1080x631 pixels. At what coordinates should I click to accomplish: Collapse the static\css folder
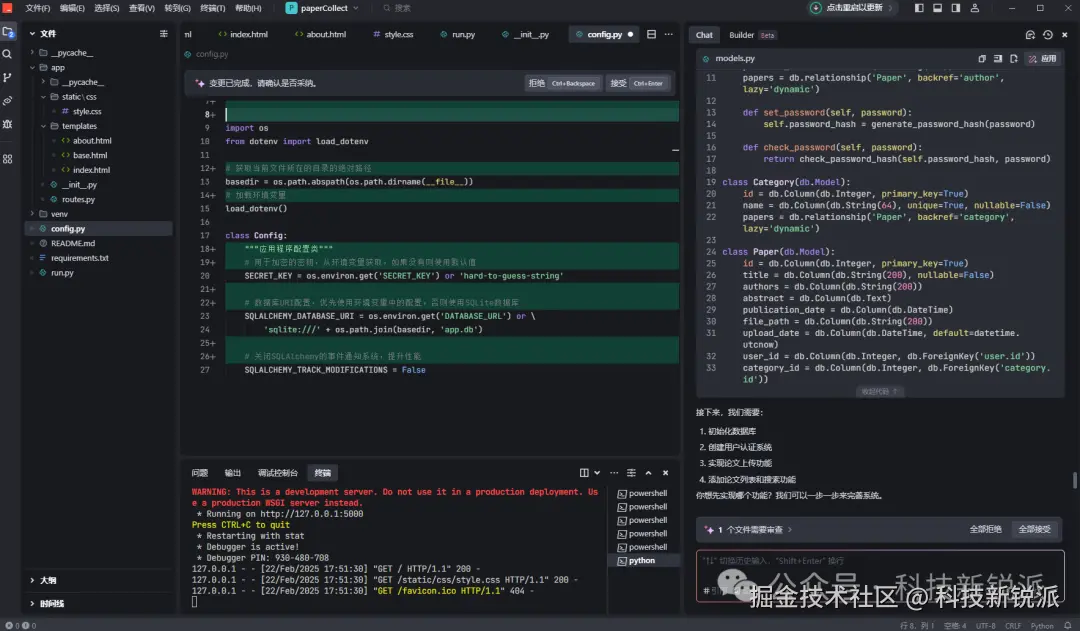pyautogui.click(x=43, y=96)
